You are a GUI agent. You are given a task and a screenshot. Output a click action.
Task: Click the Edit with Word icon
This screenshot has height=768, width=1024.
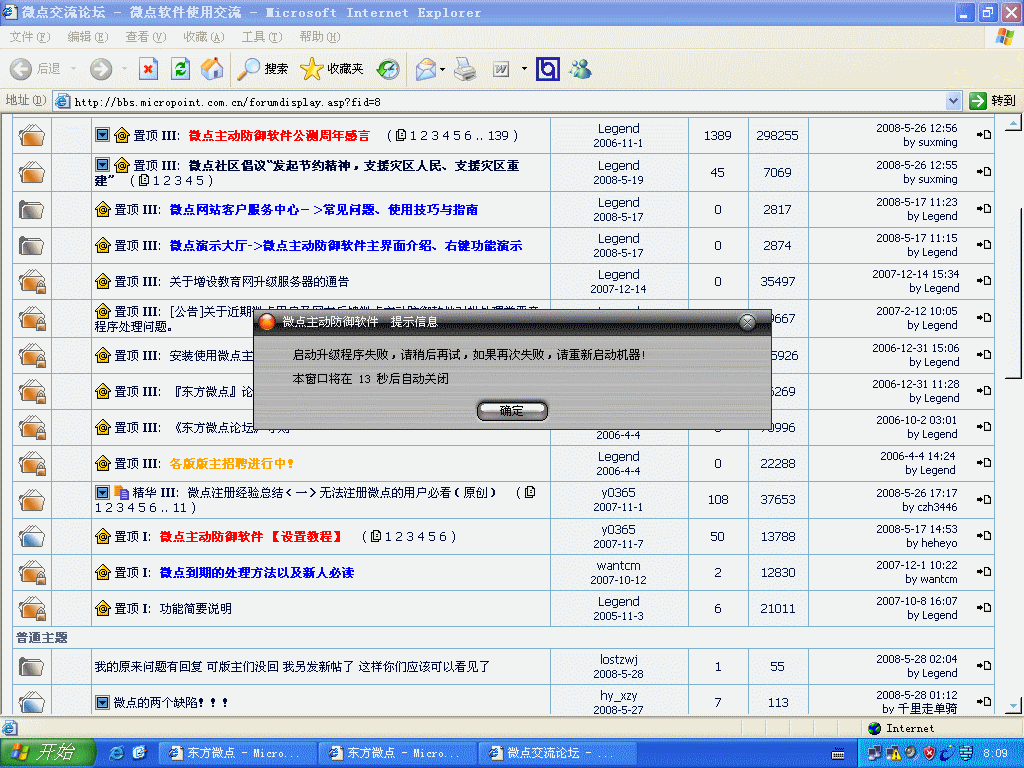(x=501, y=69)
